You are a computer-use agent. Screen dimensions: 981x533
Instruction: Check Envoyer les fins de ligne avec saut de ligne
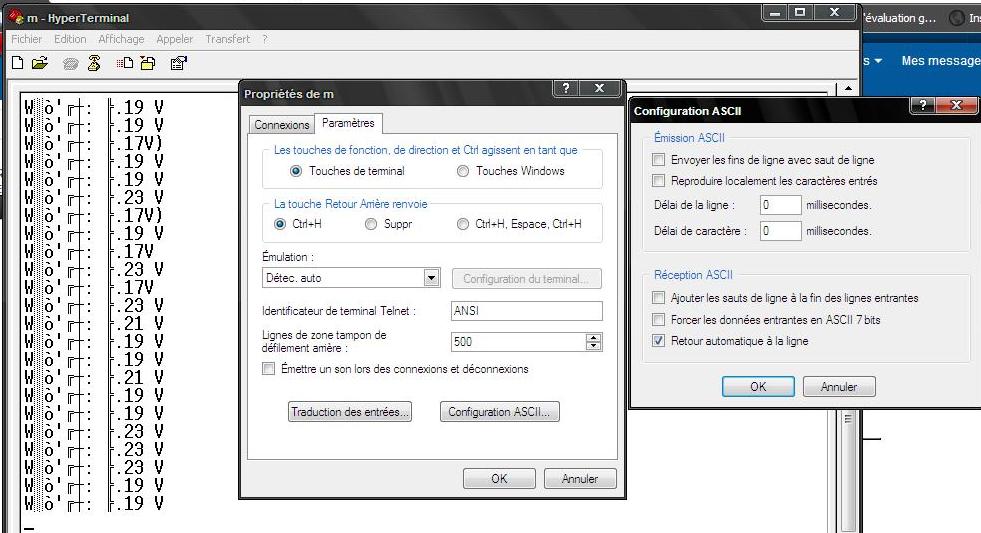click(x=658, y=160)
